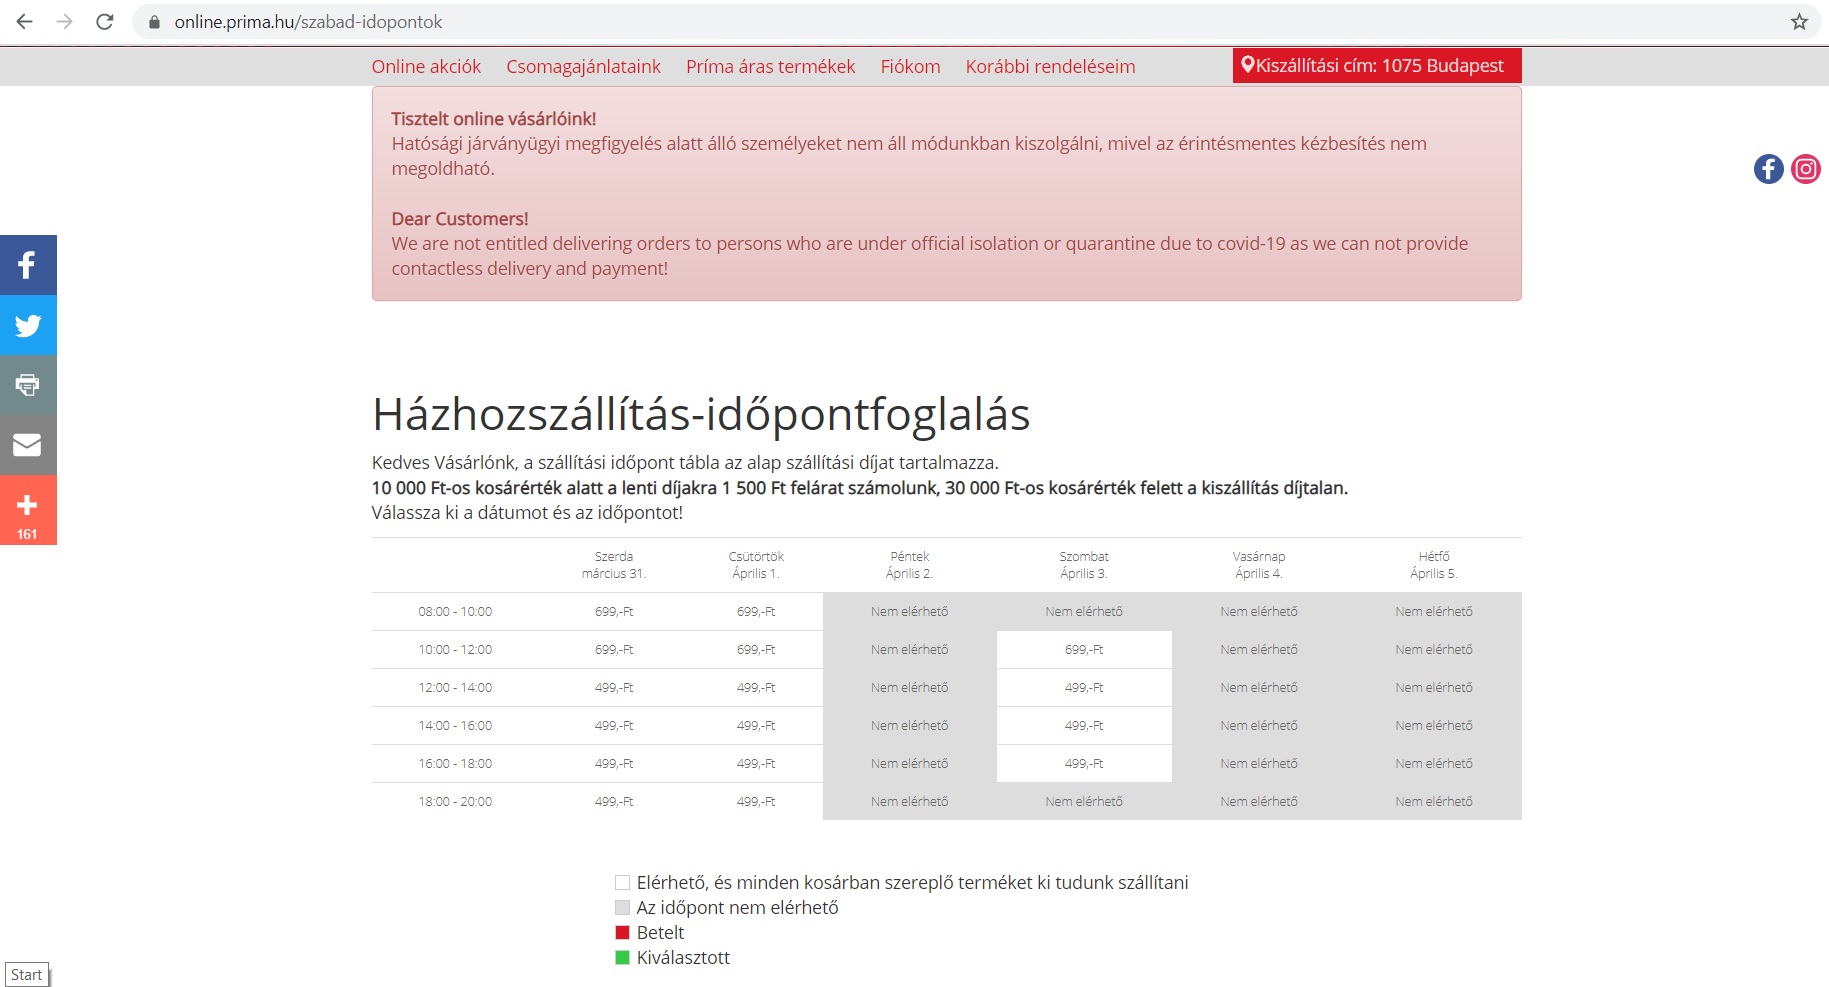Open the round Facebook page icon
Viewport: 1829px width, 987px height.
pos(1768,169)
